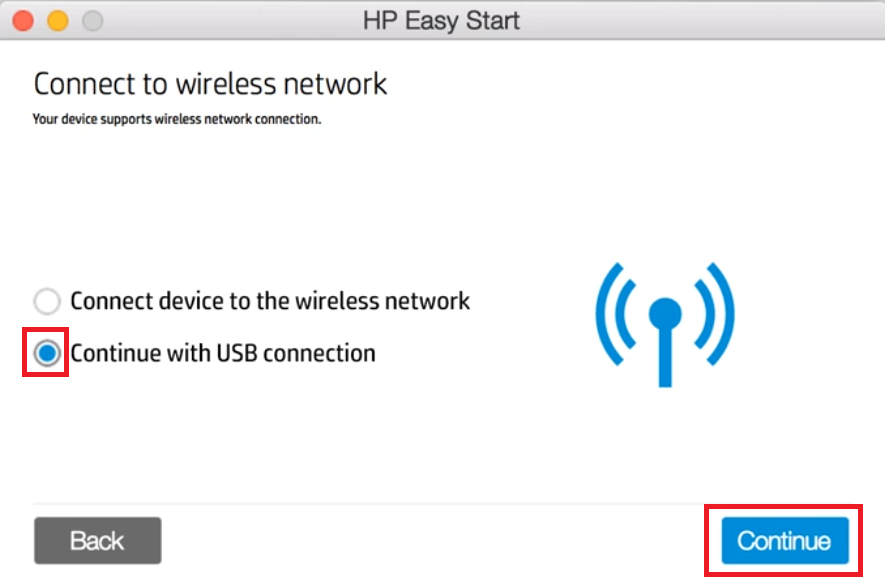This screenshot has width=885, height=588.
Task: Select the Connect device to wireless network radio button
Action: [x=47, y=301]
